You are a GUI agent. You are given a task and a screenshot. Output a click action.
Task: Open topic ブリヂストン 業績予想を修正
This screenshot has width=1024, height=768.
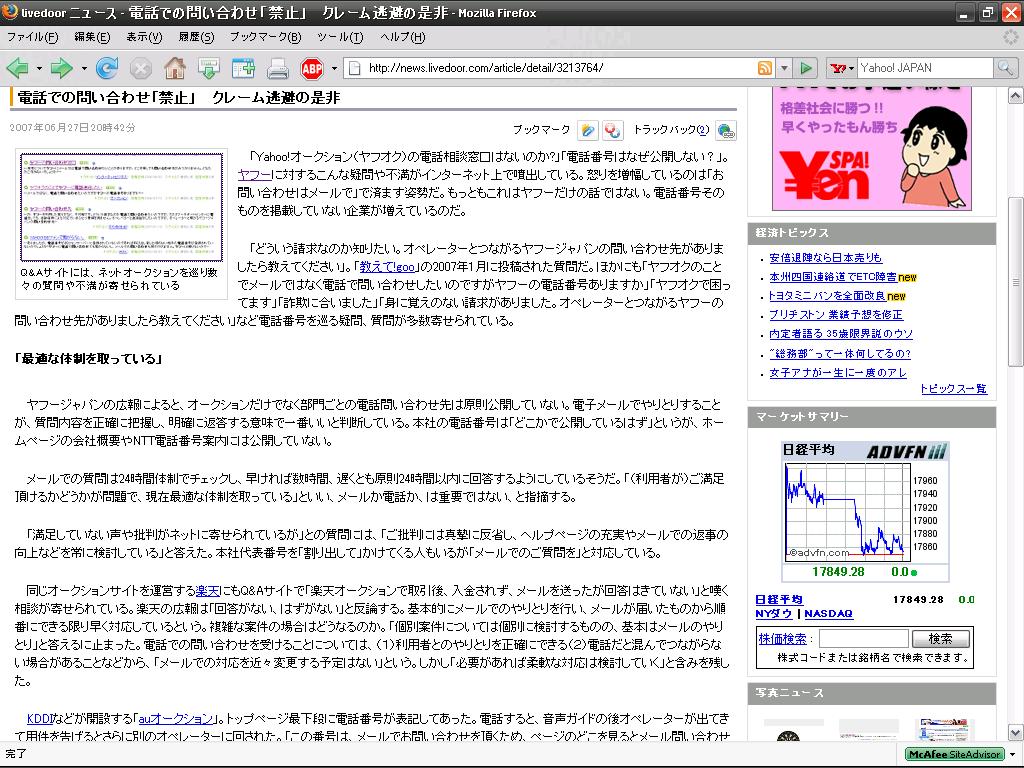(836, 315)
